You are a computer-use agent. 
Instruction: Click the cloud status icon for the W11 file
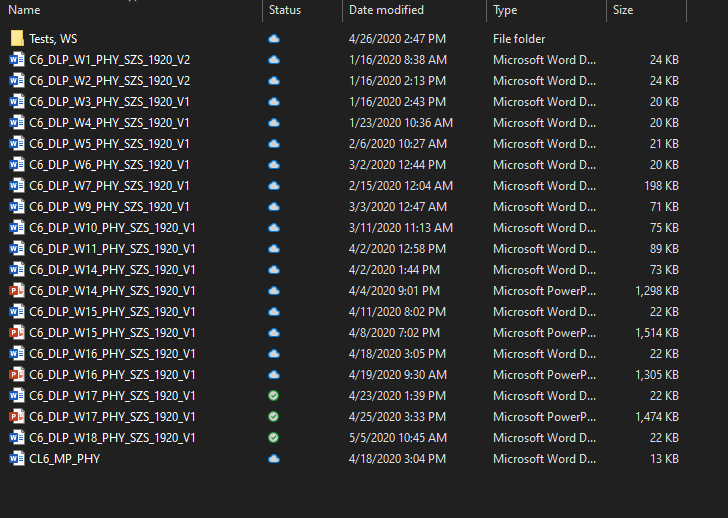click(x=274, y=249)
